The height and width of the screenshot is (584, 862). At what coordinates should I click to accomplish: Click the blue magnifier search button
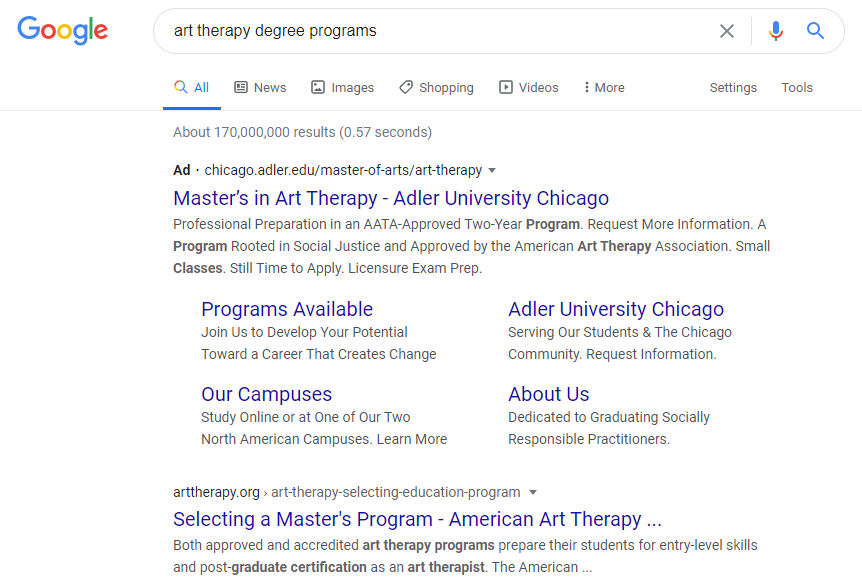pos(815,31)
